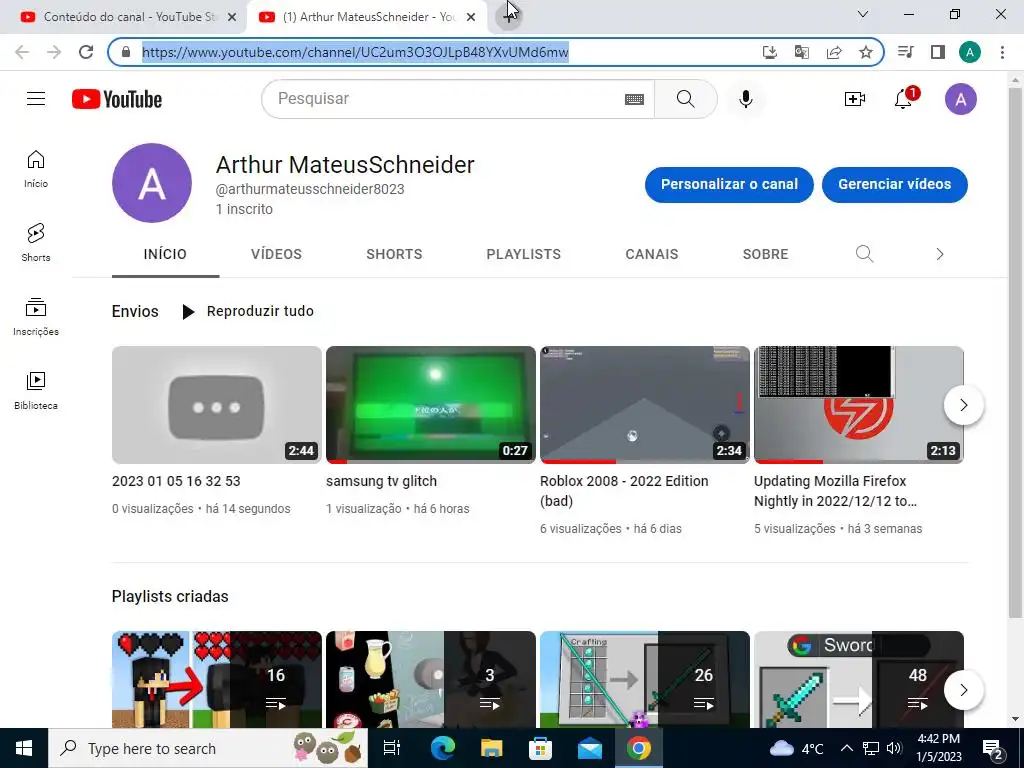Viewport: 1024px width, 768px height.
Task: Close the Conteúdo do canal browser tab
Action: tap(232, 17)
